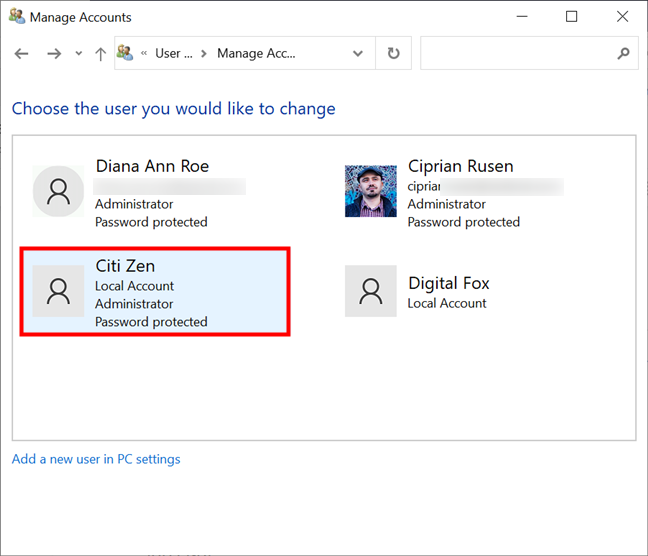Close the Manage Accounts window

point(622,17)
